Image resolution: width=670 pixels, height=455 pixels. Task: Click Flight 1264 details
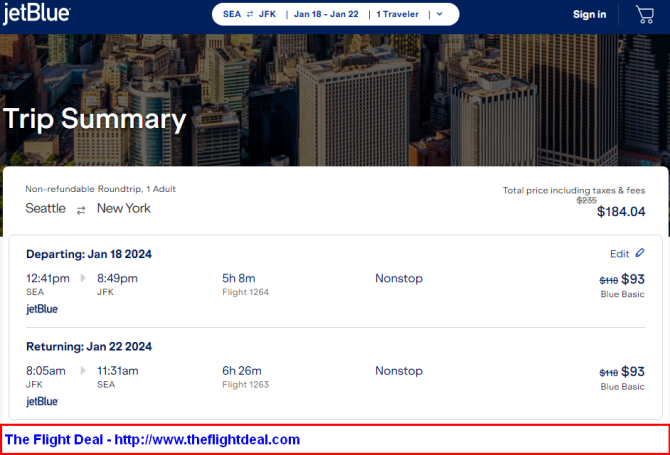245,292
